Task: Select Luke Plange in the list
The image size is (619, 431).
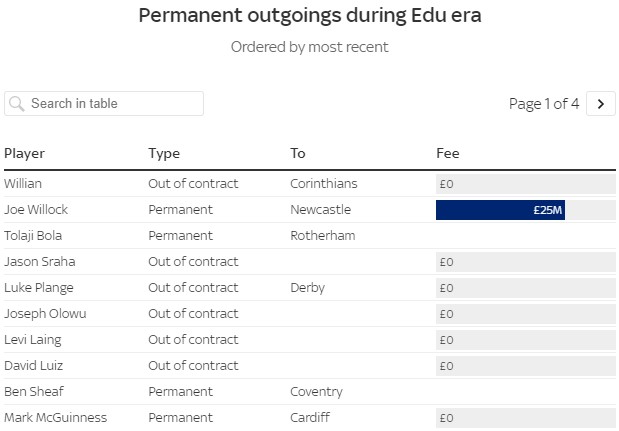Action: (38, 288)
